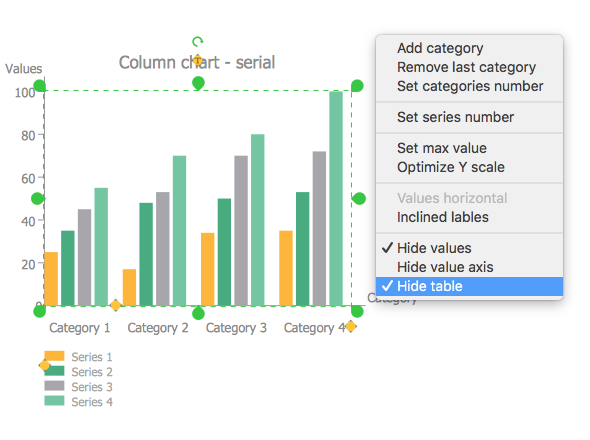Click the yellow diamond handle next to Category 4
The height and width of the screenshot is (440, 590).
point(351,326)
